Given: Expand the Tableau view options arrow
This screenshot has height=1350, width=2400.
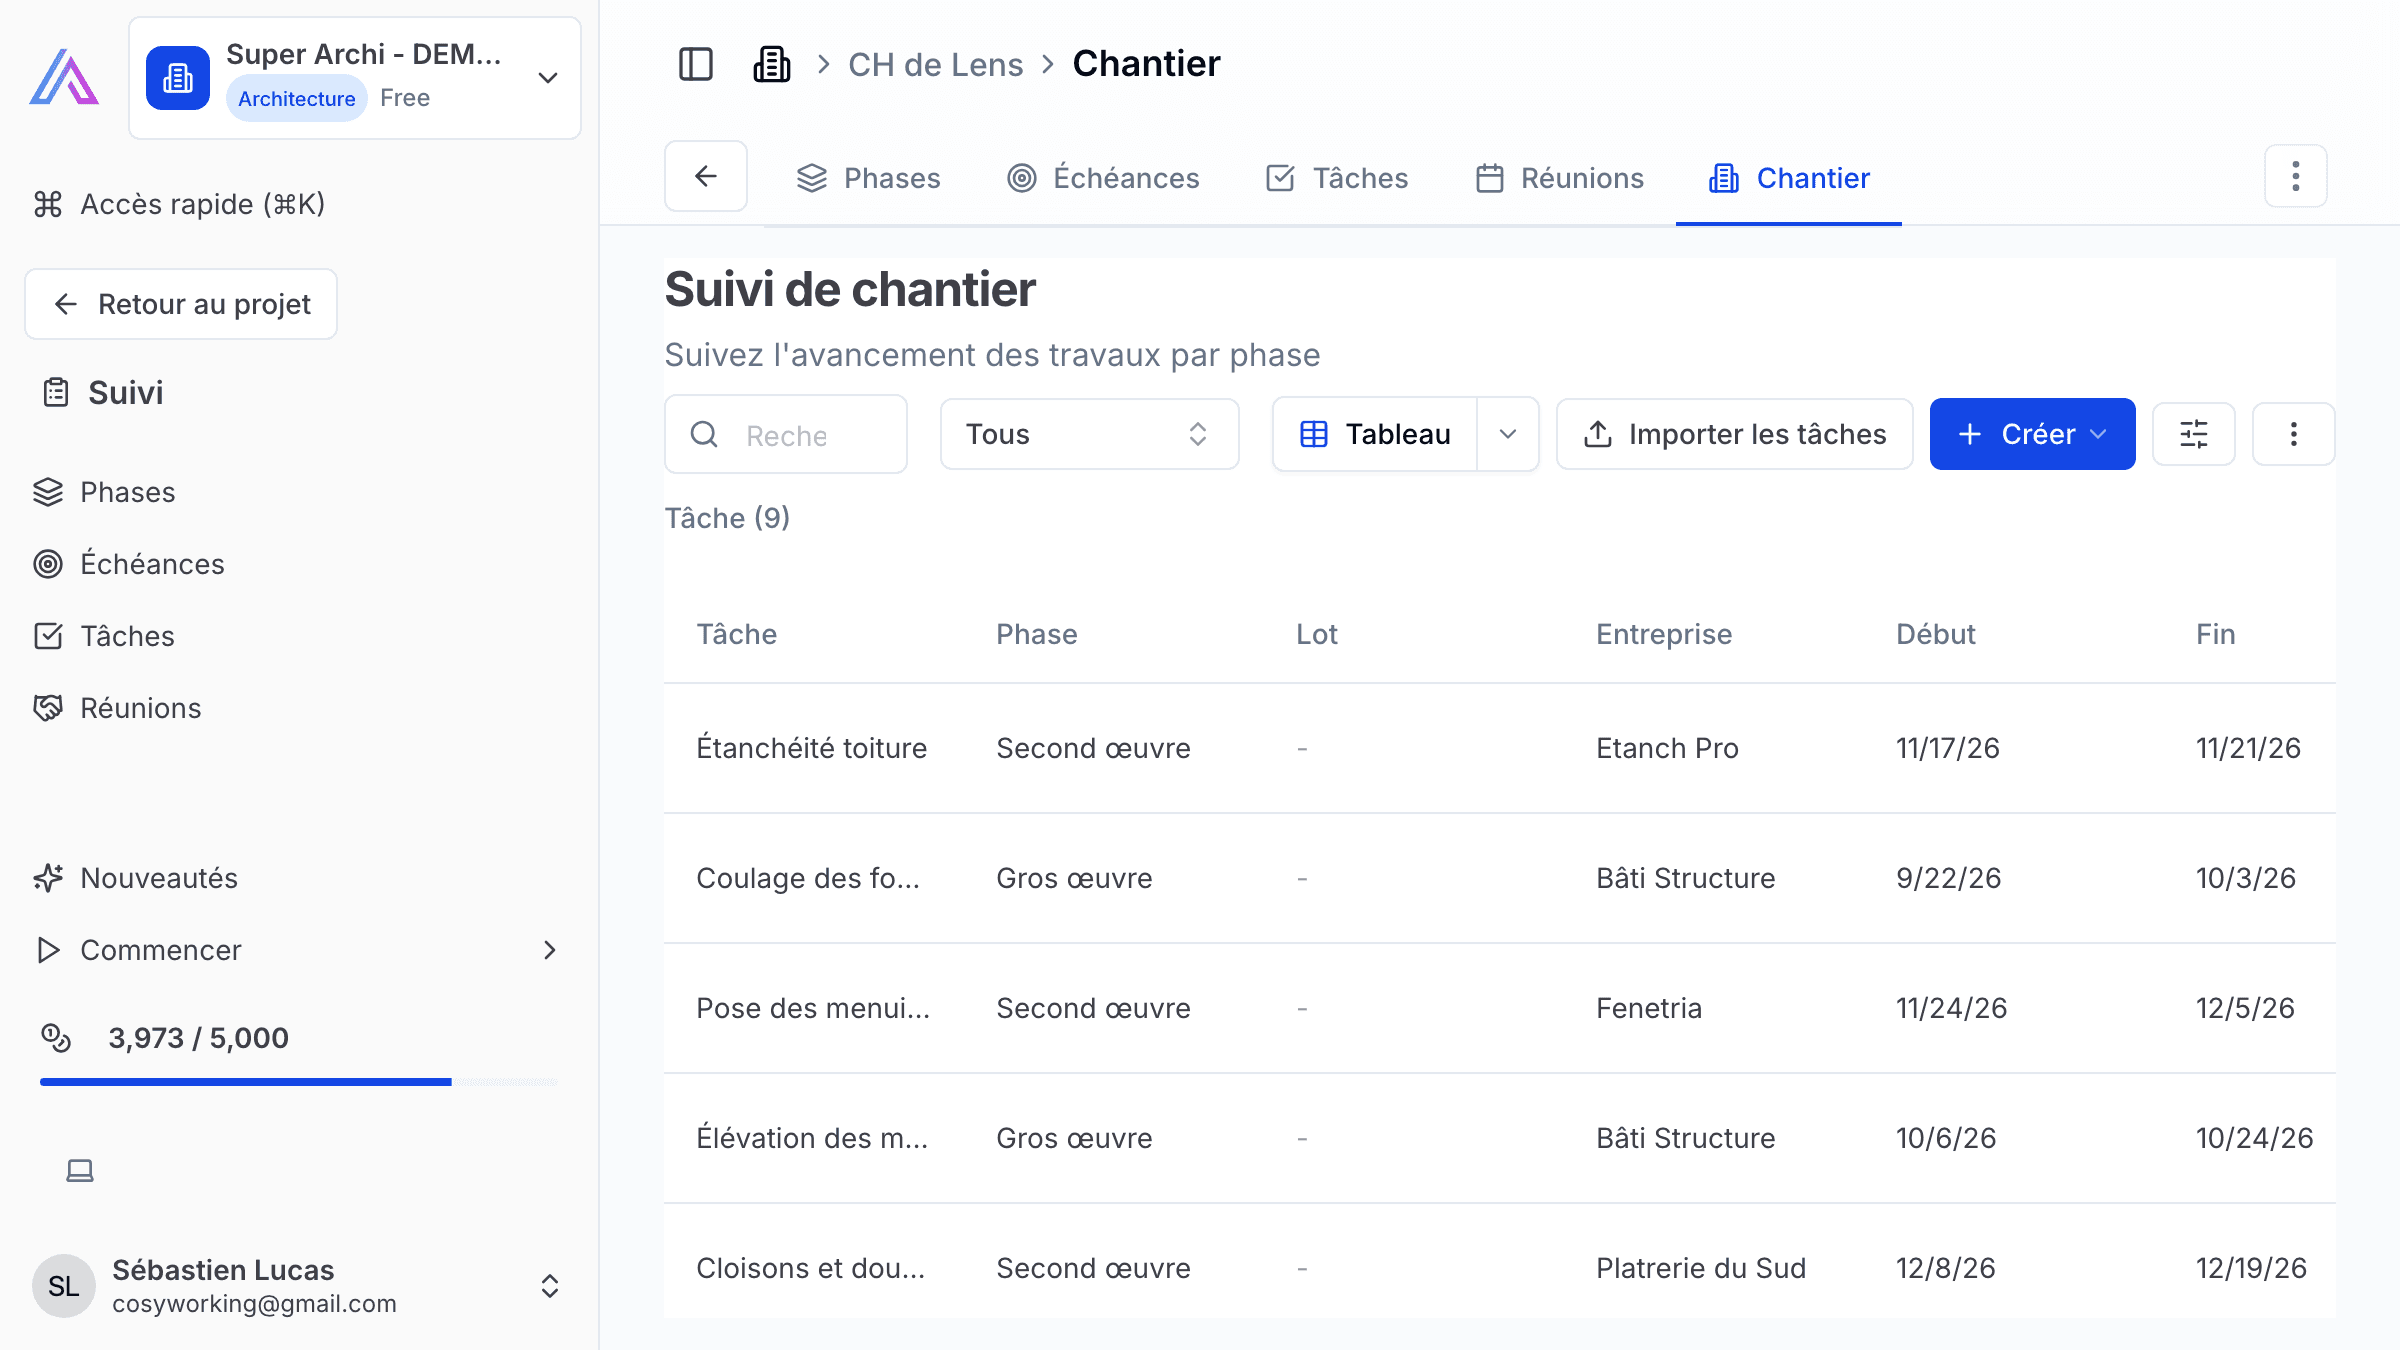Looking at the screenshot, I should pyautogui.click(x=1508, y=434).
